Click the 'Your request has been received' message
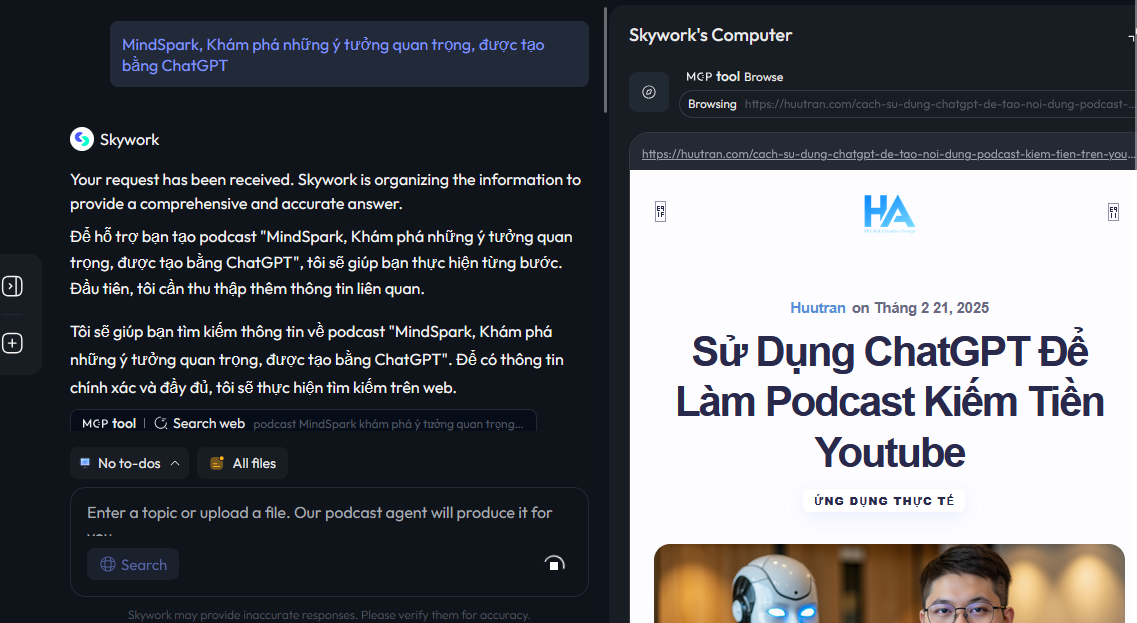This screenshot has width=1137, height=623. click(326, 191)
